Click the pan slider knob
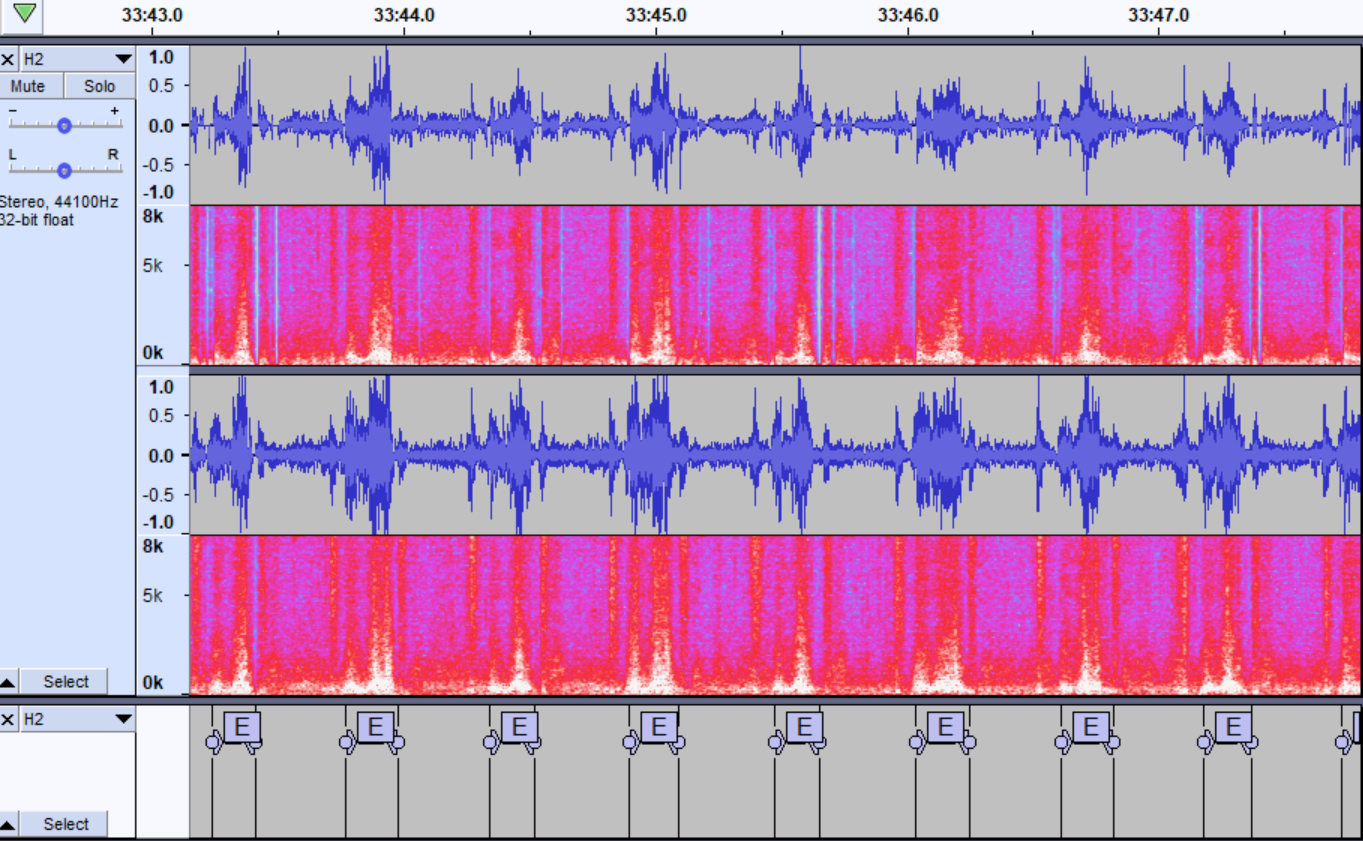 64,169
